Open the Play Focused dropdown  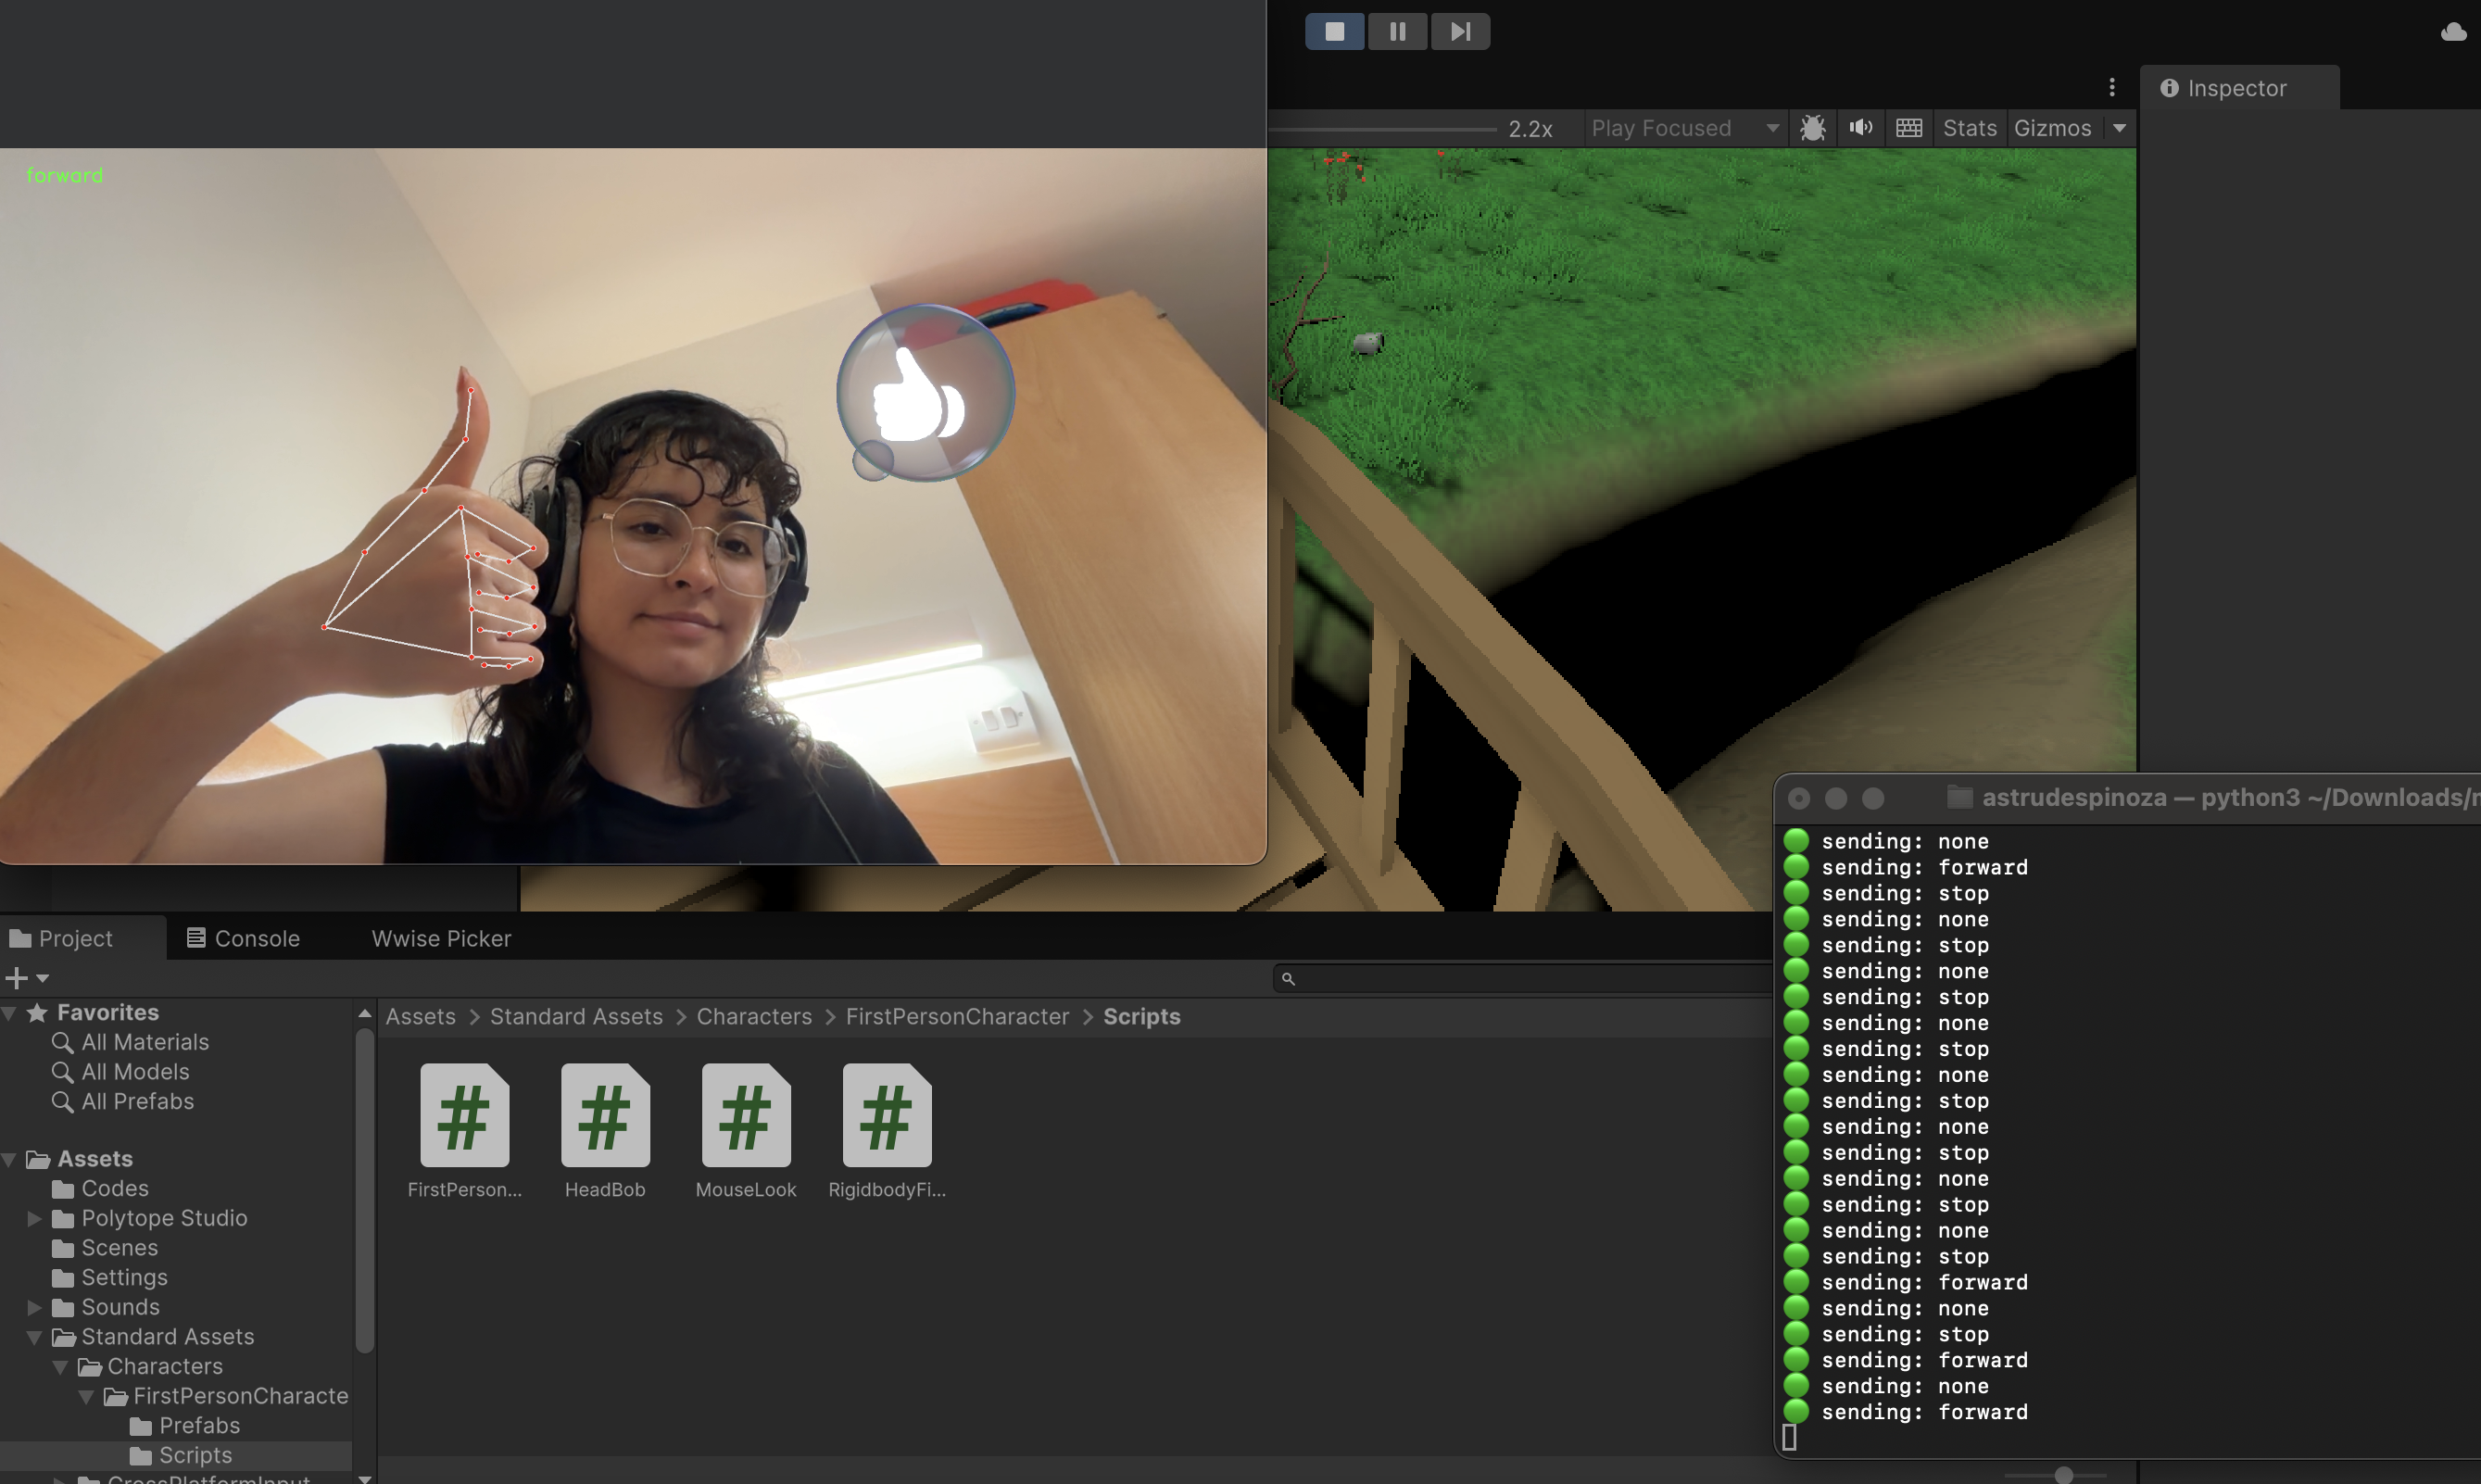[1684, 128]
